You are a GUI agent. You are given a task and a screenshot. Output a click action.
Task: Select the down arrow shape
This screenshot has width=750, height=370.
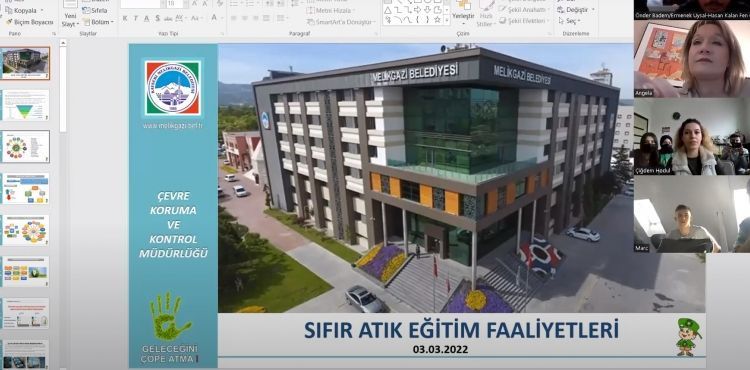[428, 10]
